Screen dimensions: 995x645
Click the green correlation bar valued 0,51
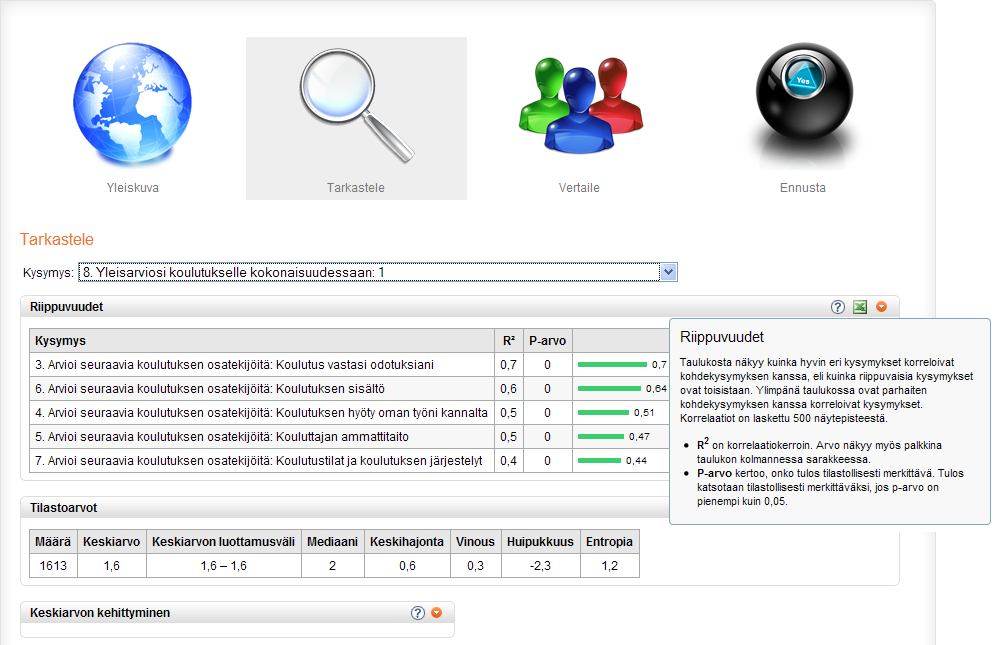603,413
